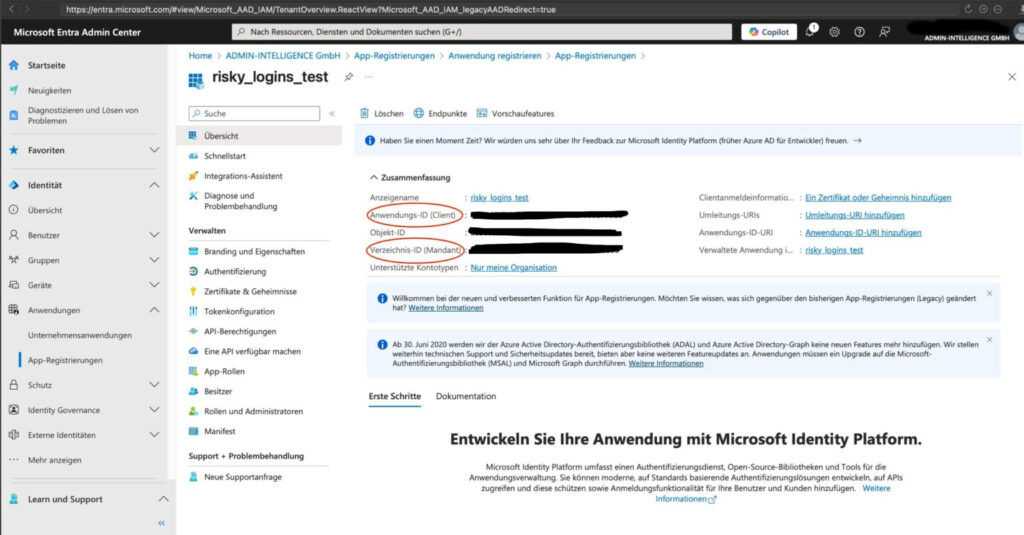The width and height of the screenshot is (1024, 535).
Task: Open Anwendung registrieren breadcrumb
Action: click(x=494, y=56)
